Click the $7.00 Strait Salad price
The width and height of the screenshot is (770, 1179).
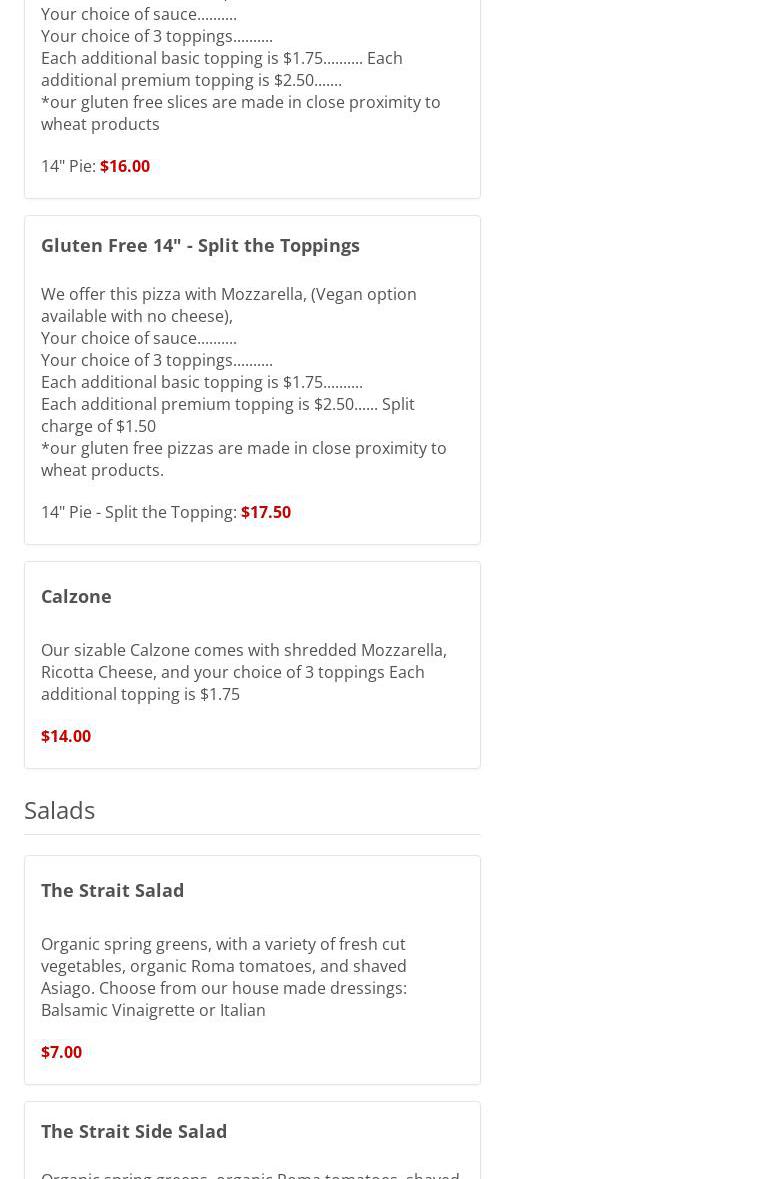tap(61, 1052)
